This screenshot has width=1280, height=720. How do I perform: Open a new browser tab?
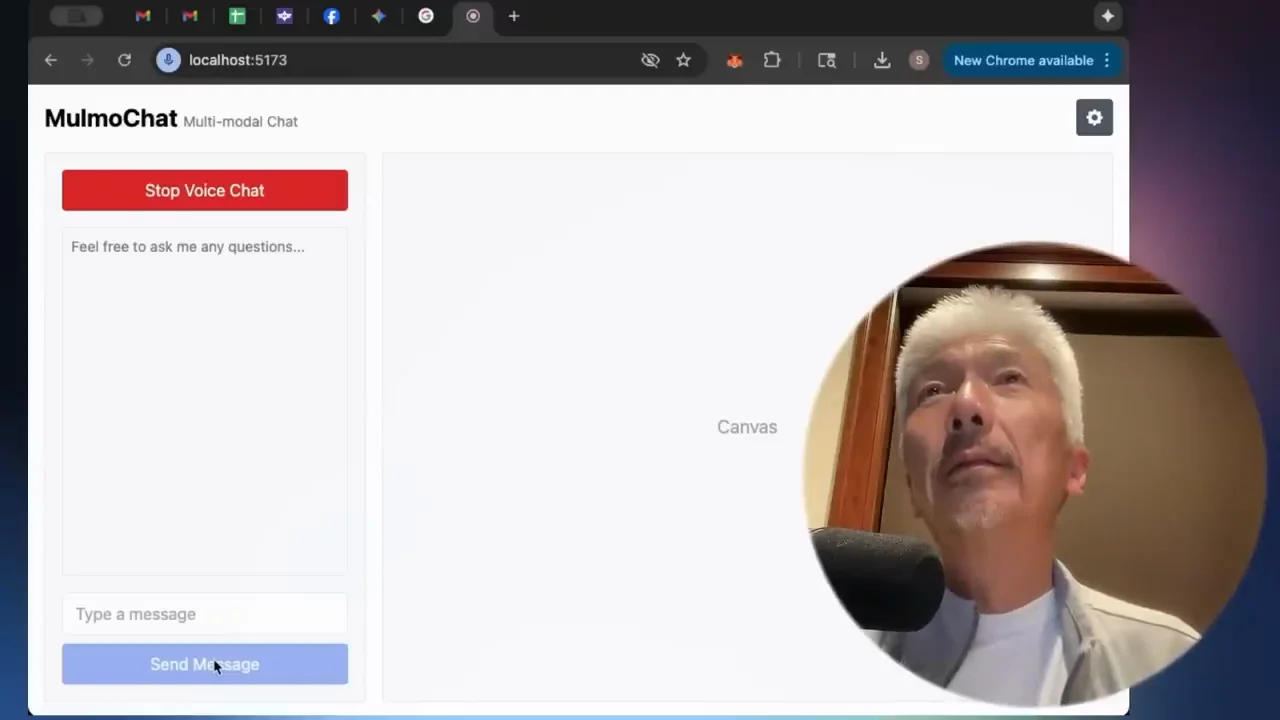tap(514, 16)
